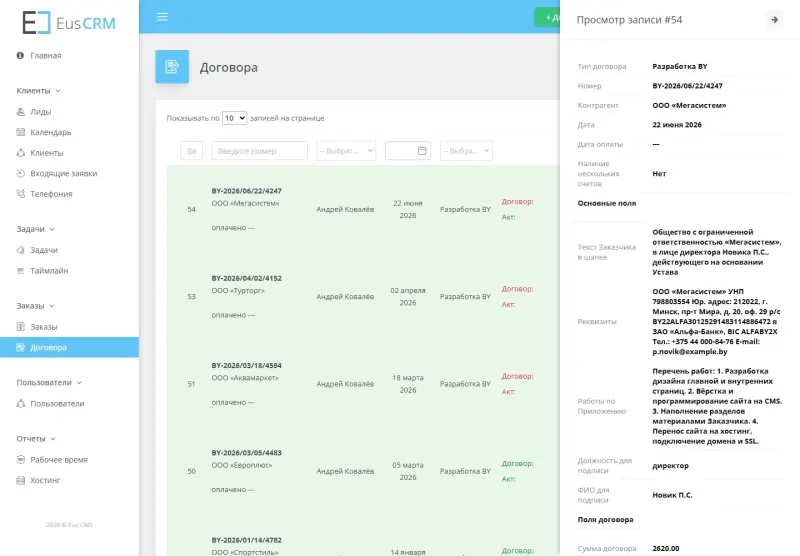Viewport: 800px width, 556px height.
Task: Click ООО «Аквамаркет» in the table
Action: tap(245, 378)
